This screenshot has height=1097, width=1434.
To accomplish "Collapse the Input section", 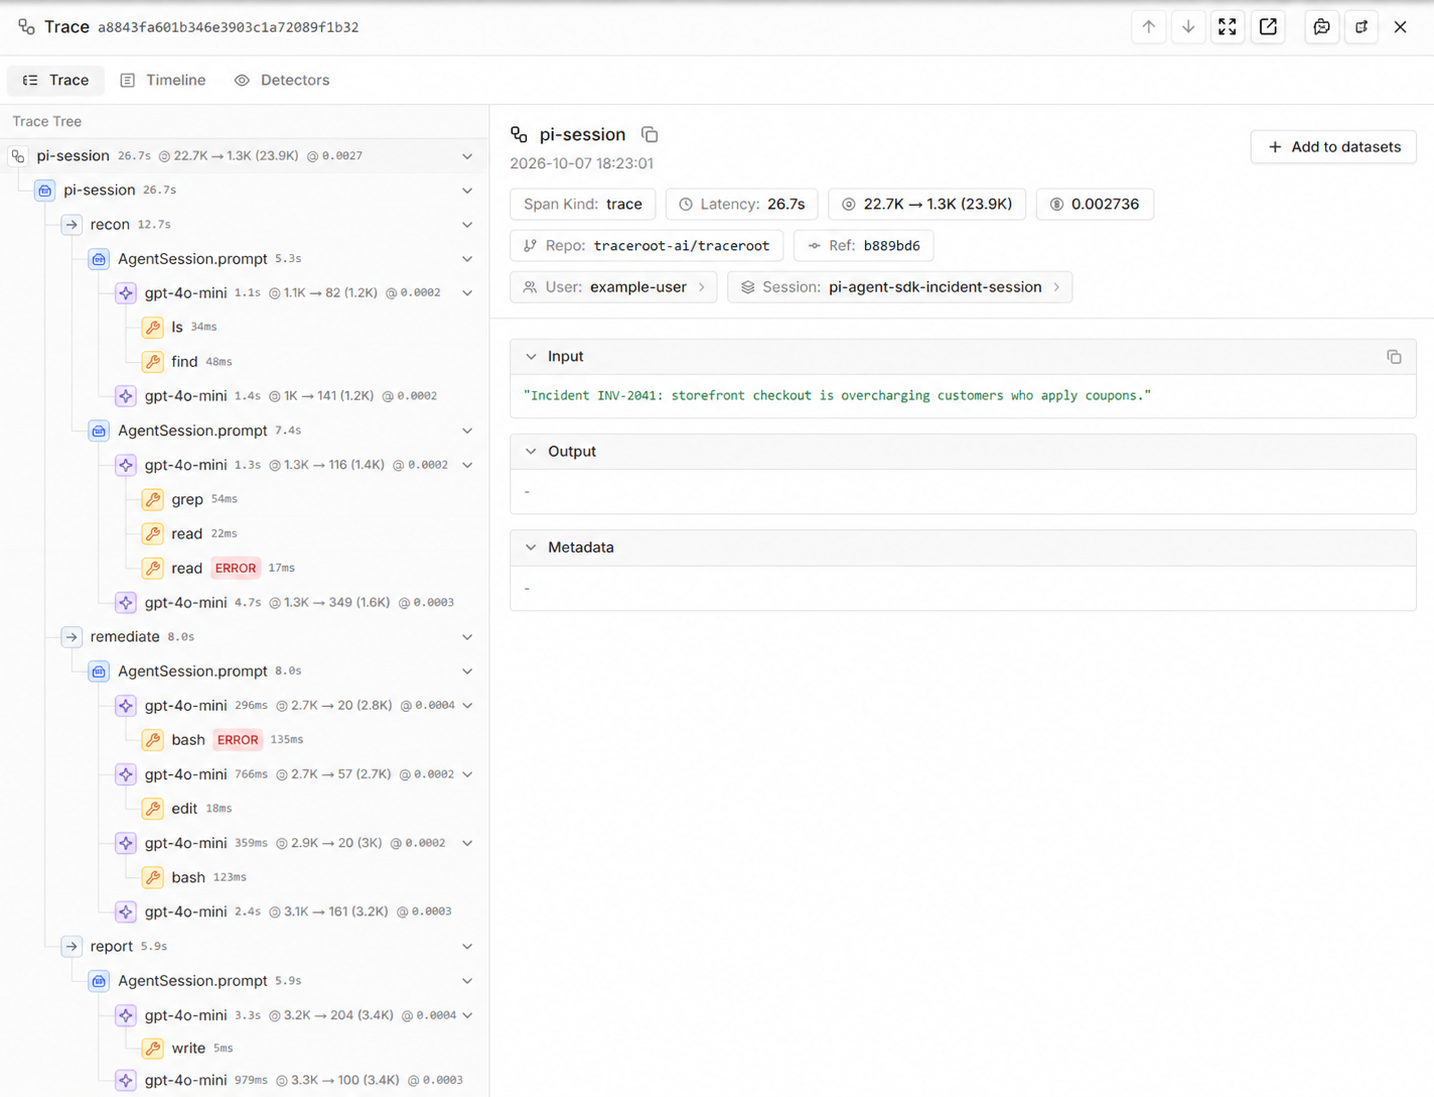I will 531,356.
